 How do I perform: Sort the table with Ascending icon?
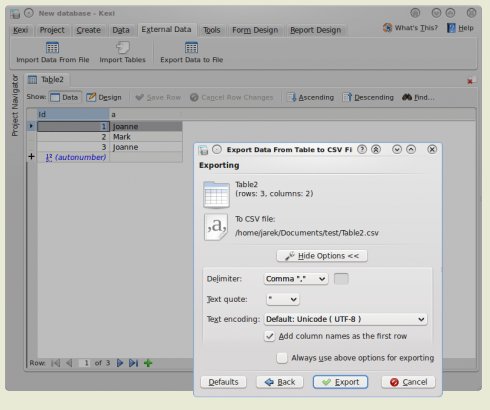coord(292,97)
